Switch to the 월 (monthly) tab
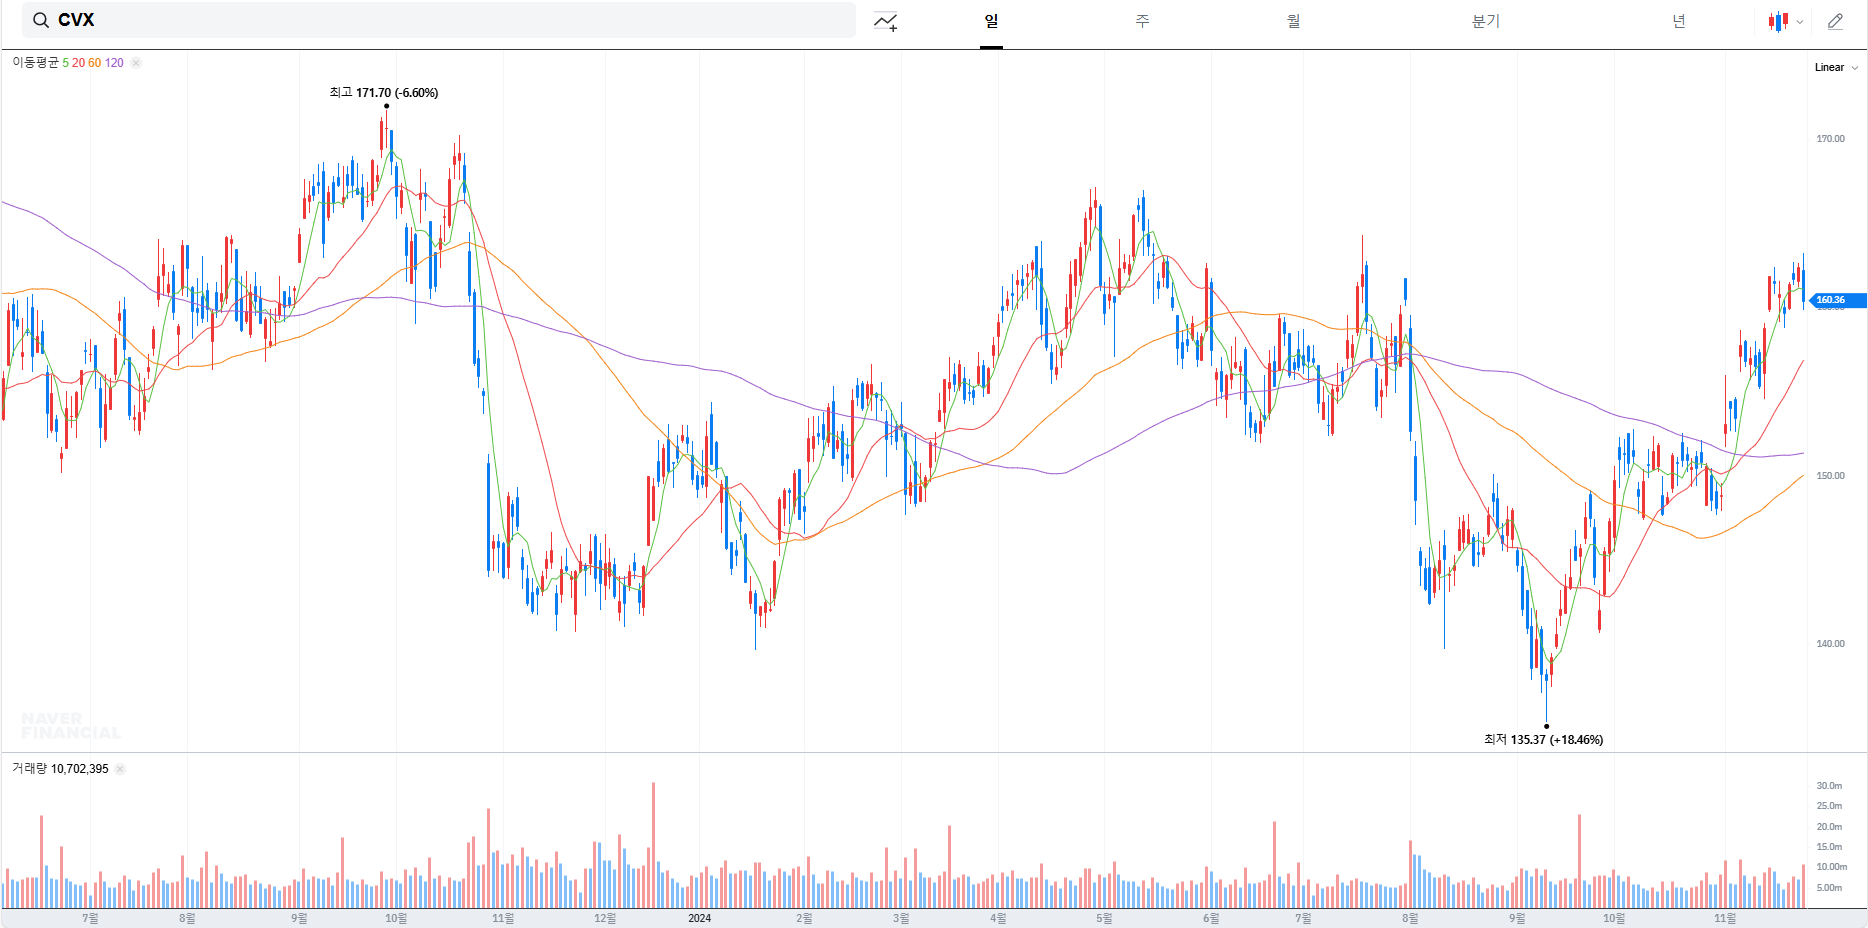This screenshot has height=928, width=1868. click(1293, 21)
